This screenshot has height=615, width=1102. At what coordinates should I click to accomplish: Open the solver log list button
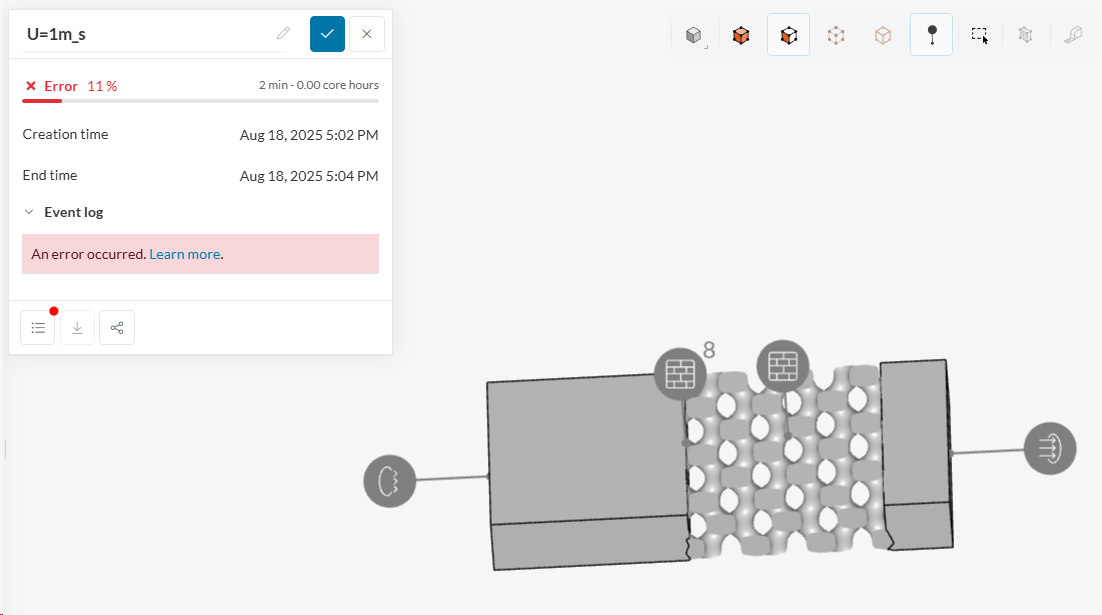(38, 328)
